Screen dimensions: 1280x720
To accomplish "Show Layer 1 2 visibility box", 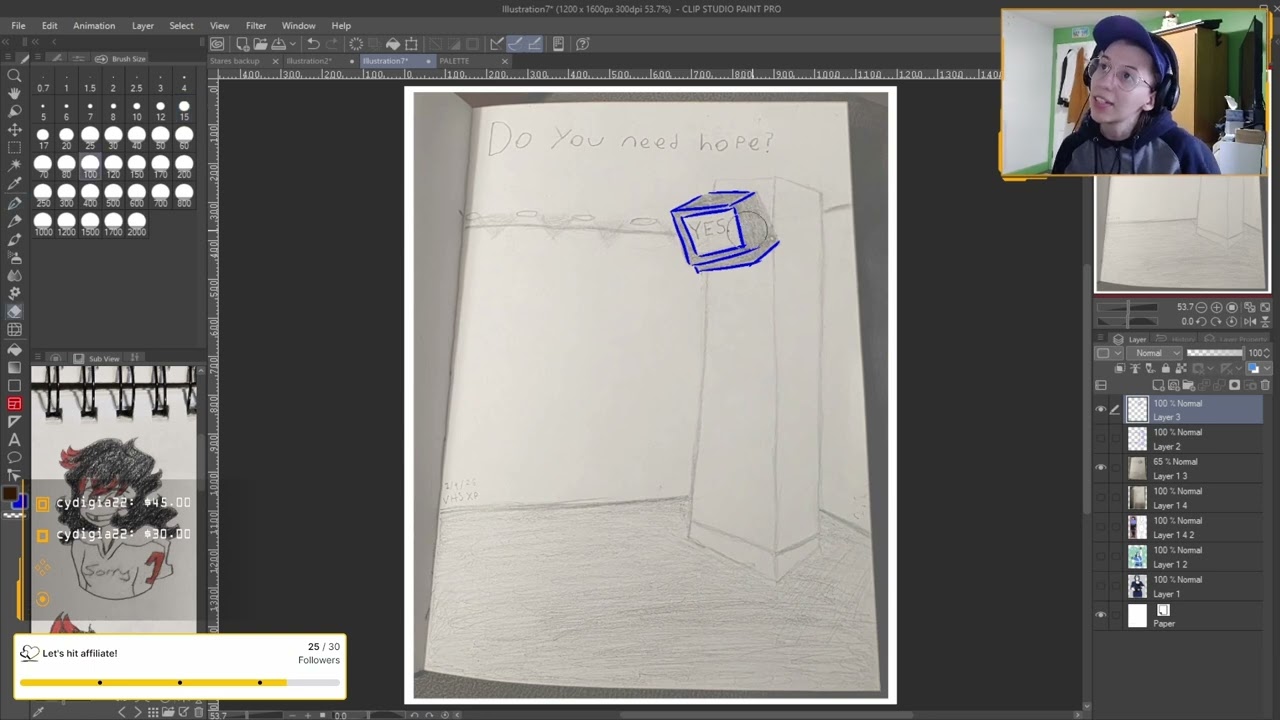I will point(1101,556).
